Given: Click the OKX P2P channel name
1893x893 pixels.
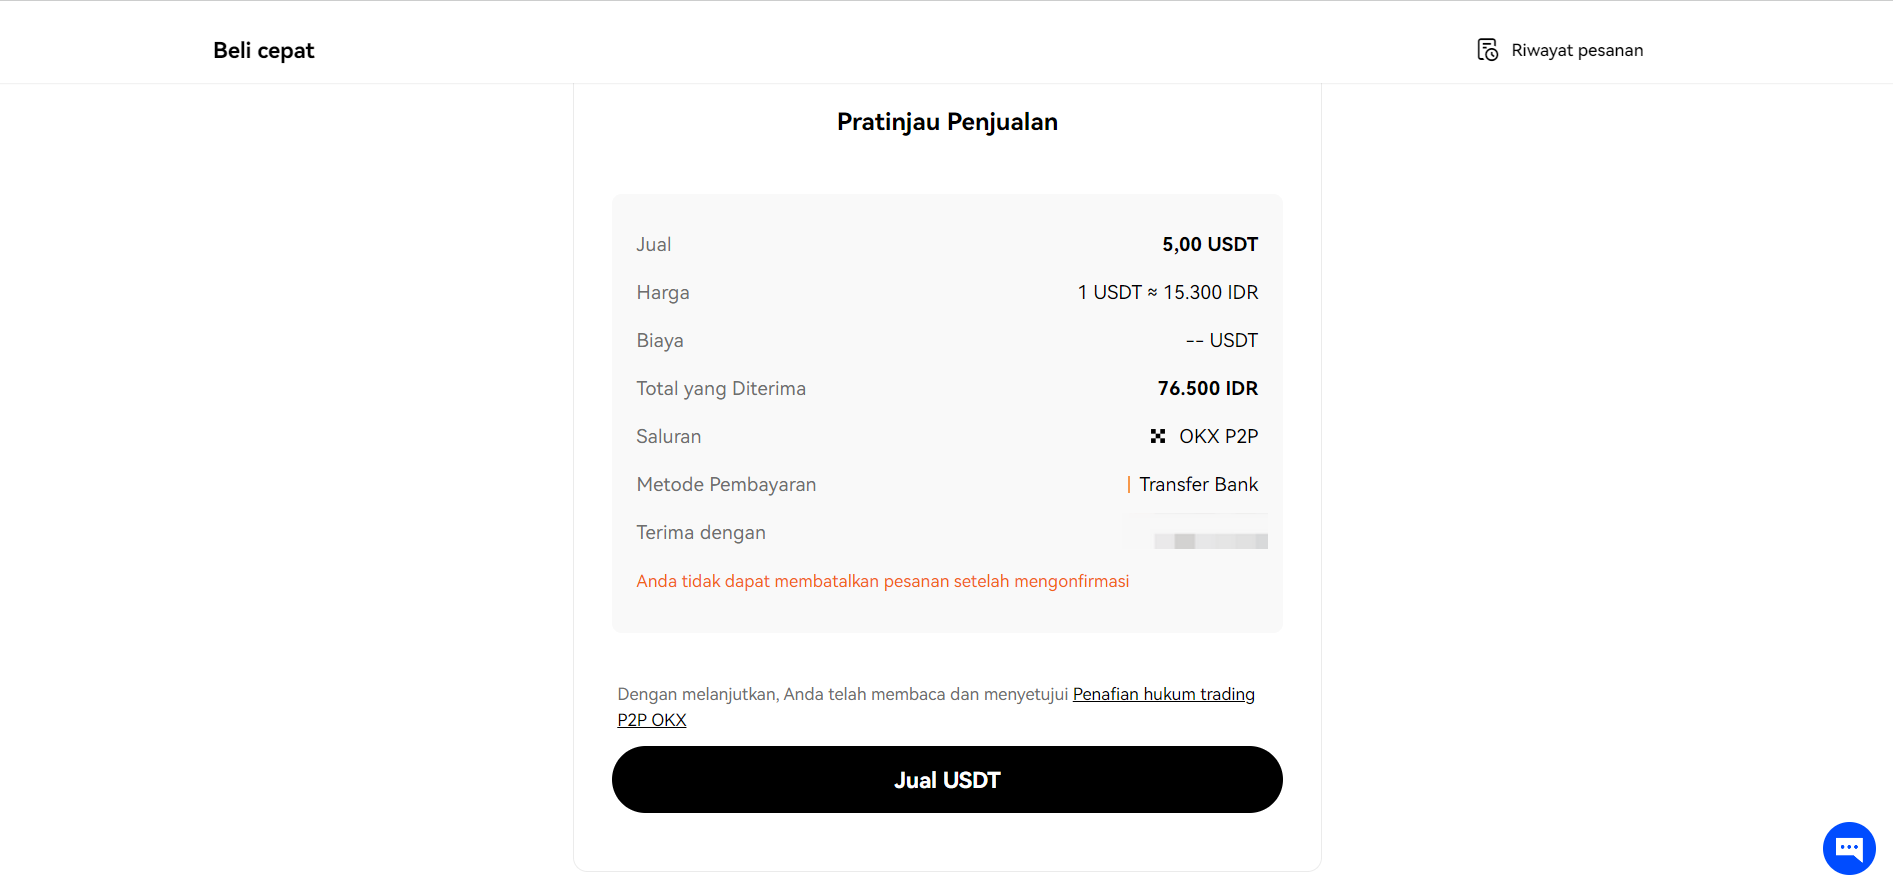Looking at the screenshot, I should click(1218, 437).
